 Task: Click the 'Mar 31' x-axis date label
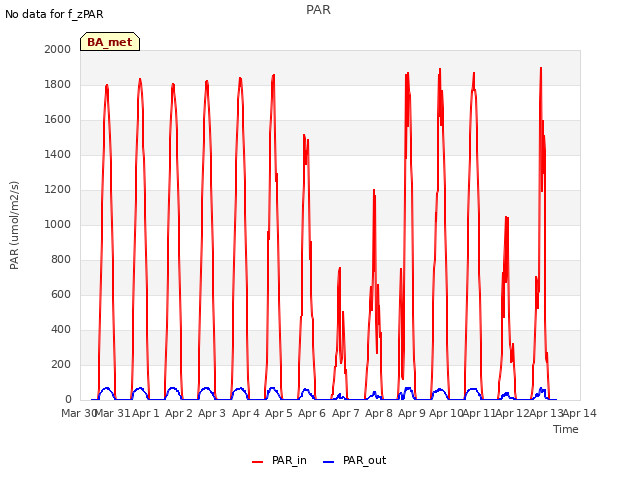[x=113, y=413]
